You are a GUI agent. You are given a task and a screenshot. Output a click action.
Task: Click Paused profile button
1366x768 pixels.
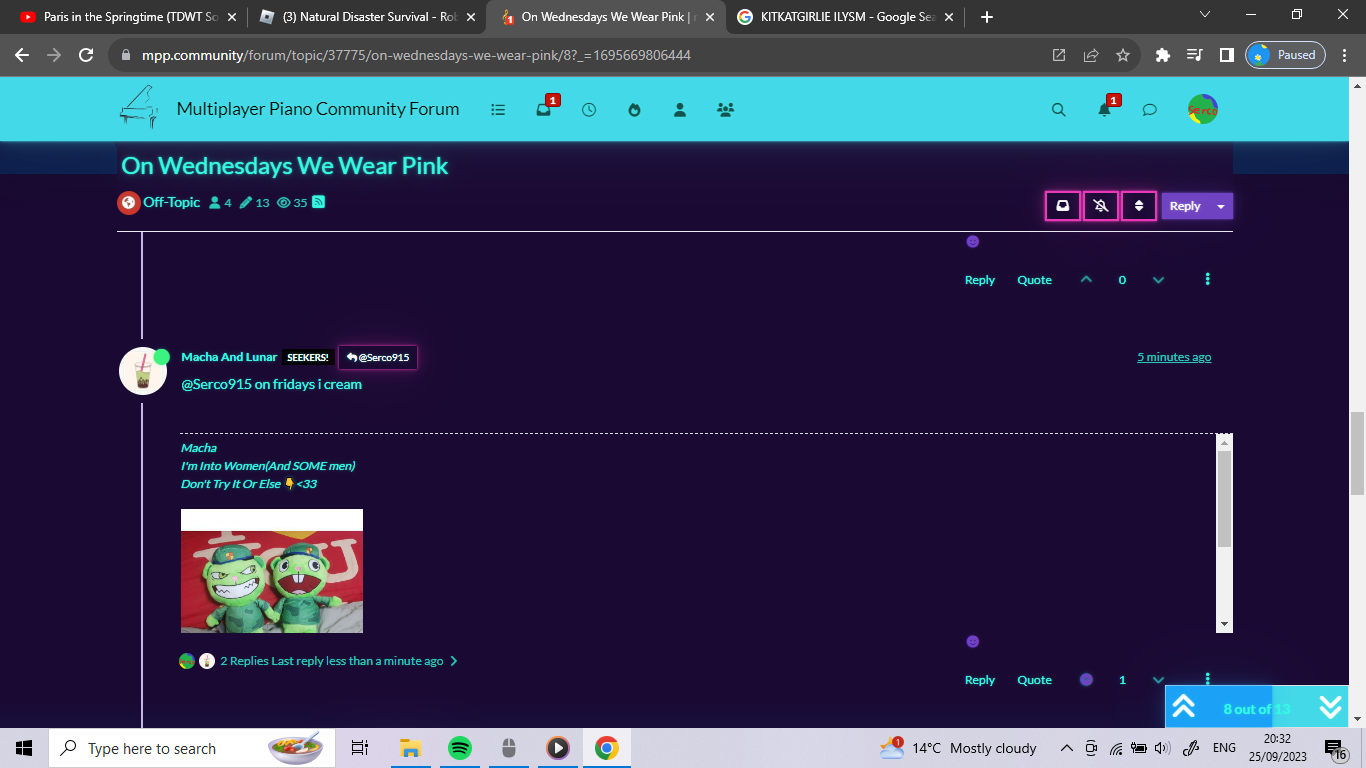coord(1286,55)
